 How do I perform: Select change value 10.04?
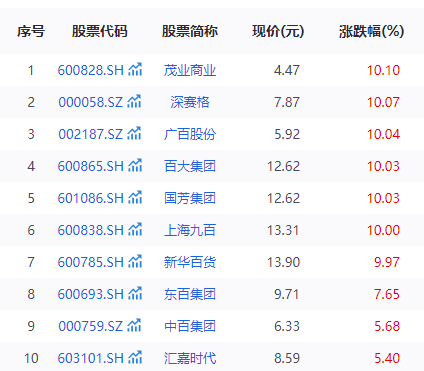383,134
